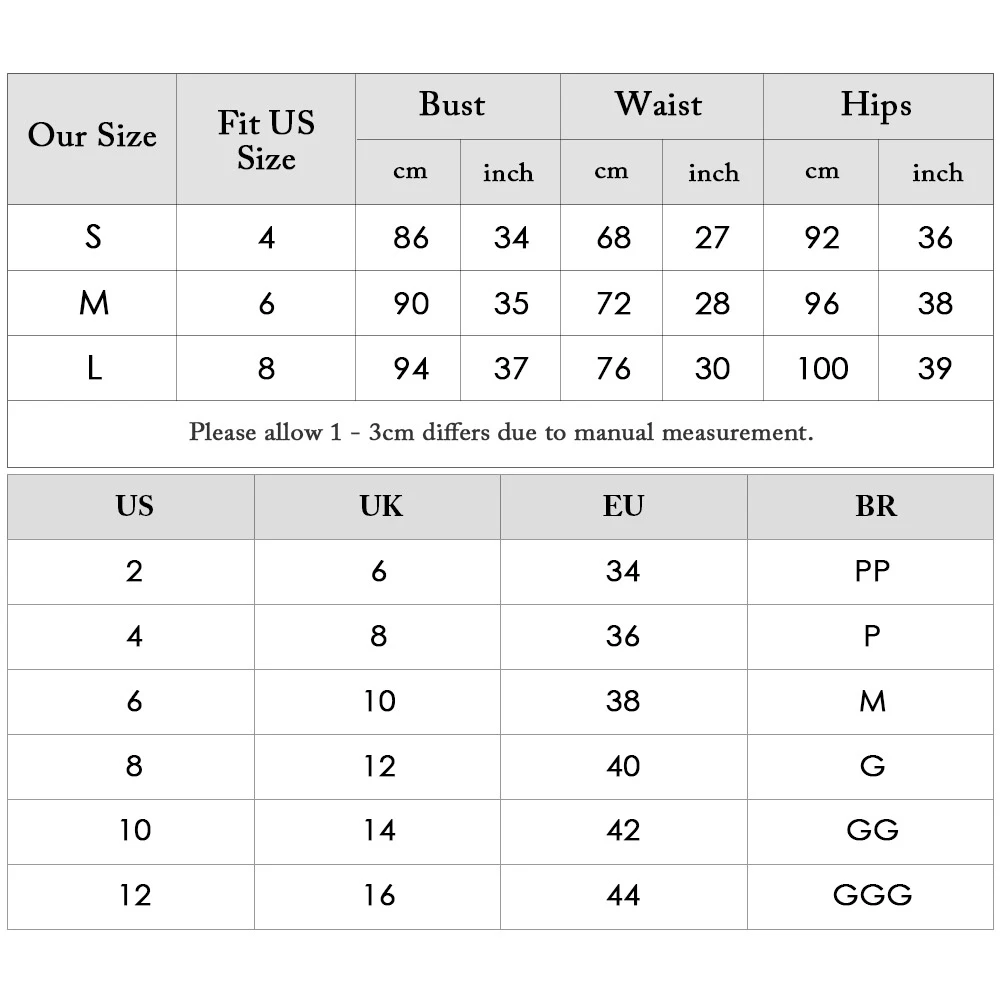Click the Bust header cell
This screenshot has width=1000, height=1000.
click(458, 107)
